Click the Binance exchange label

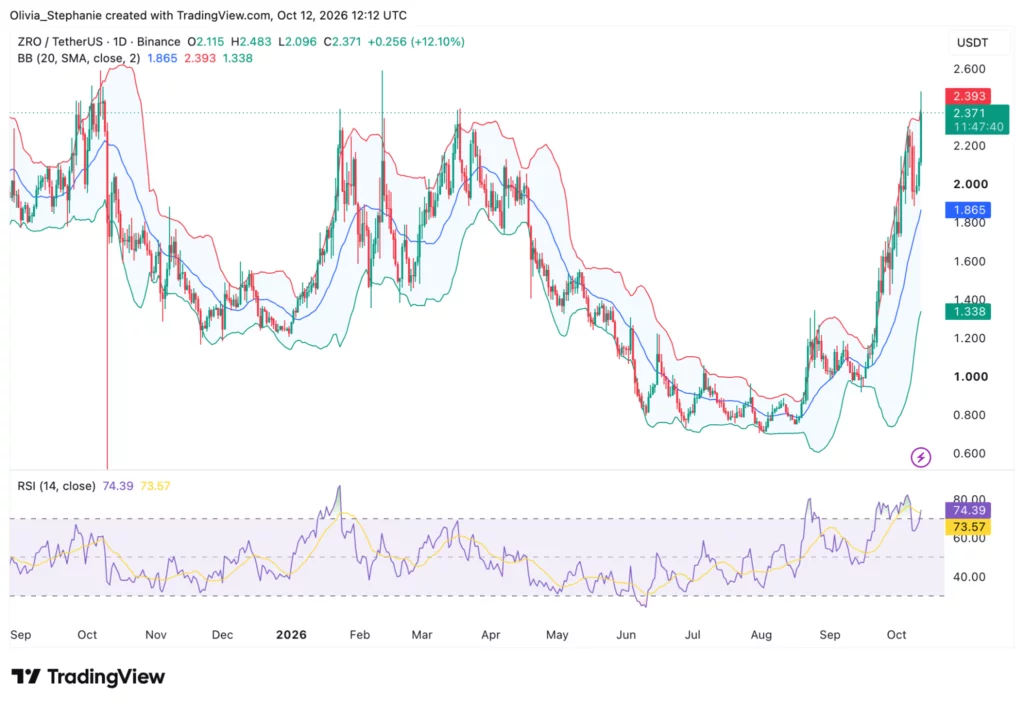click(158, 42)
